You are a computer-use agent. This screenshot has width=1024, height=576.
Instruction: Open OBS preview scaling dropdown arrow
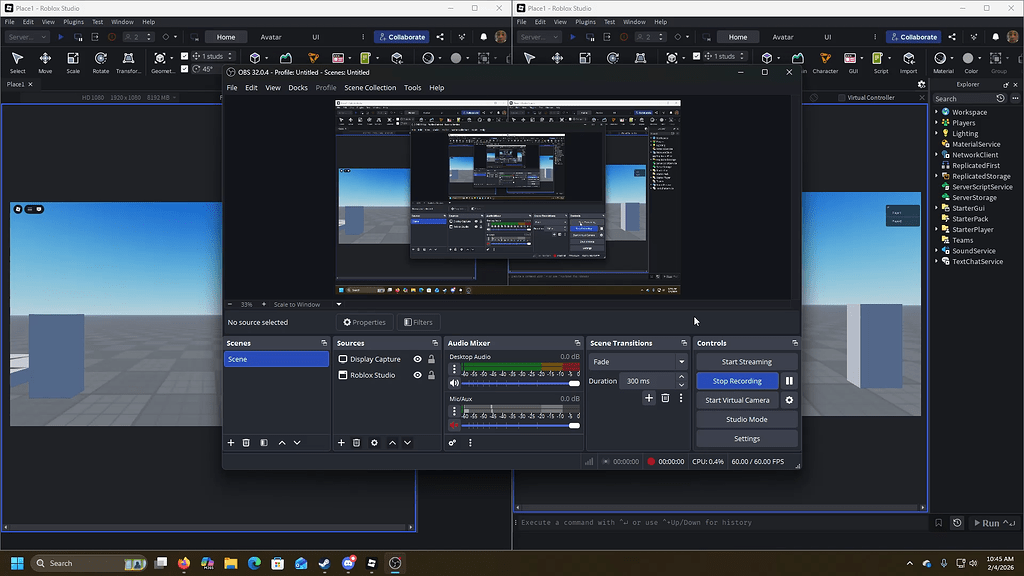pos(339,304)
